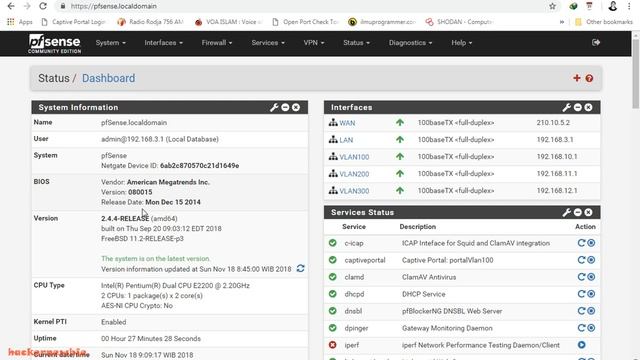Expand the Status menu
Image resolution: width=640 pixels, height=360 pixels.
(x=356, y=43)
